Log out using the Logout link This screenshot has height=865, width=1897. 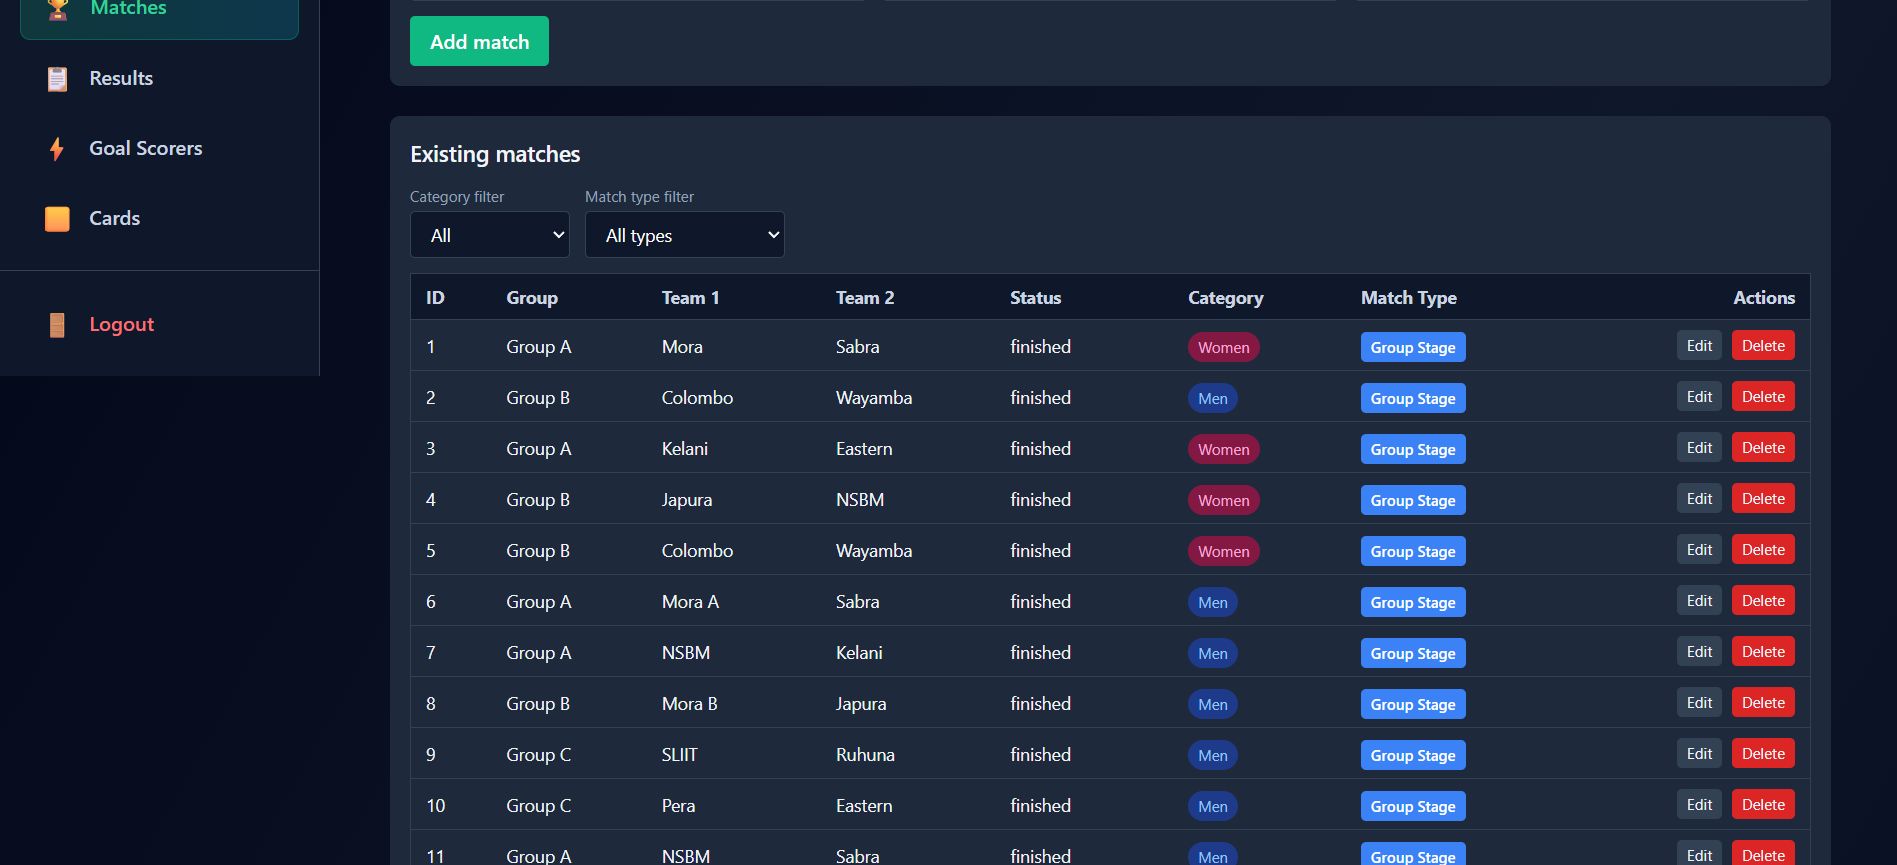pyautogui.click(x=122, y=324)
